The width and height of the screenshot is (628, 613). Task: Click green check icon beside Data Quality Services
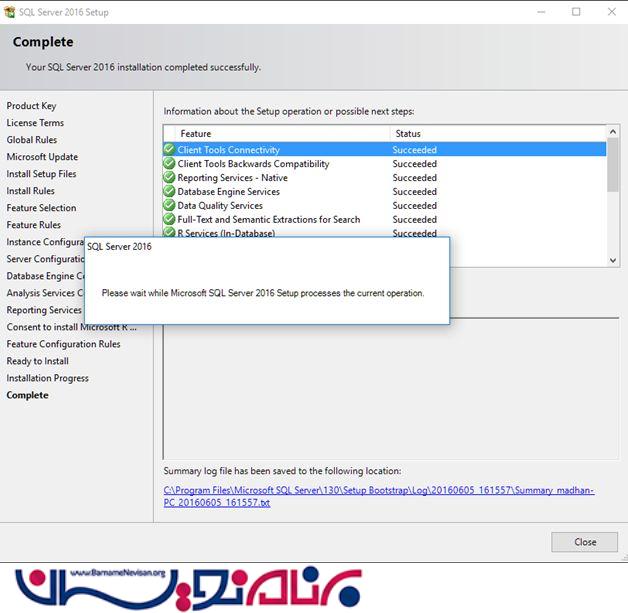pyautogui.click(x=169, y=206)
